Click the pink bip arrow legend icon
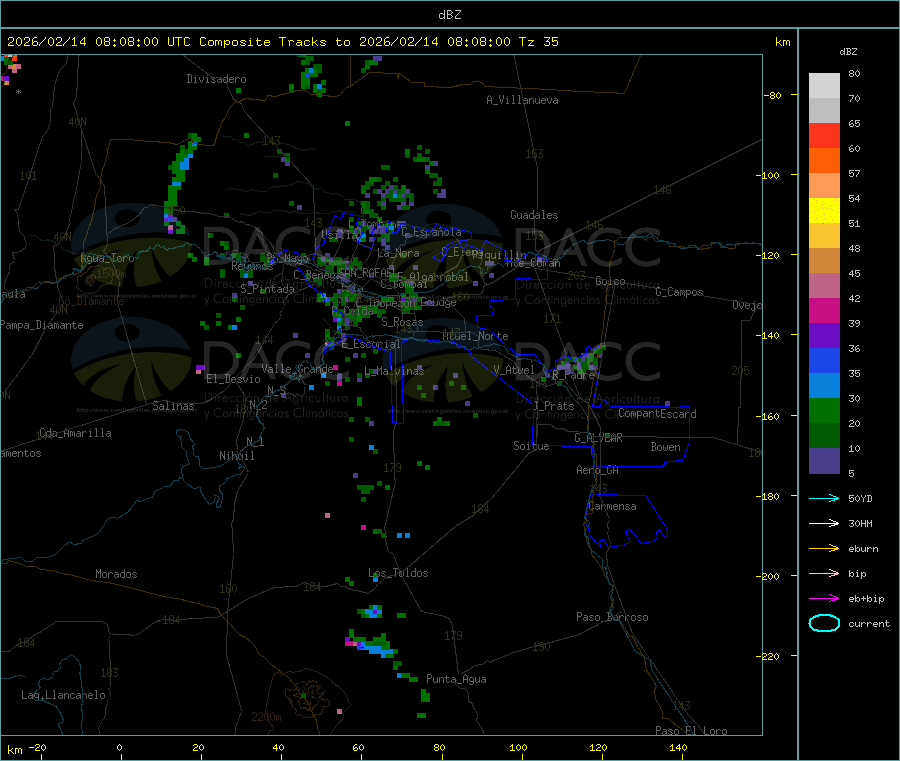Screen dimensions: 900x761 (824, 573)
